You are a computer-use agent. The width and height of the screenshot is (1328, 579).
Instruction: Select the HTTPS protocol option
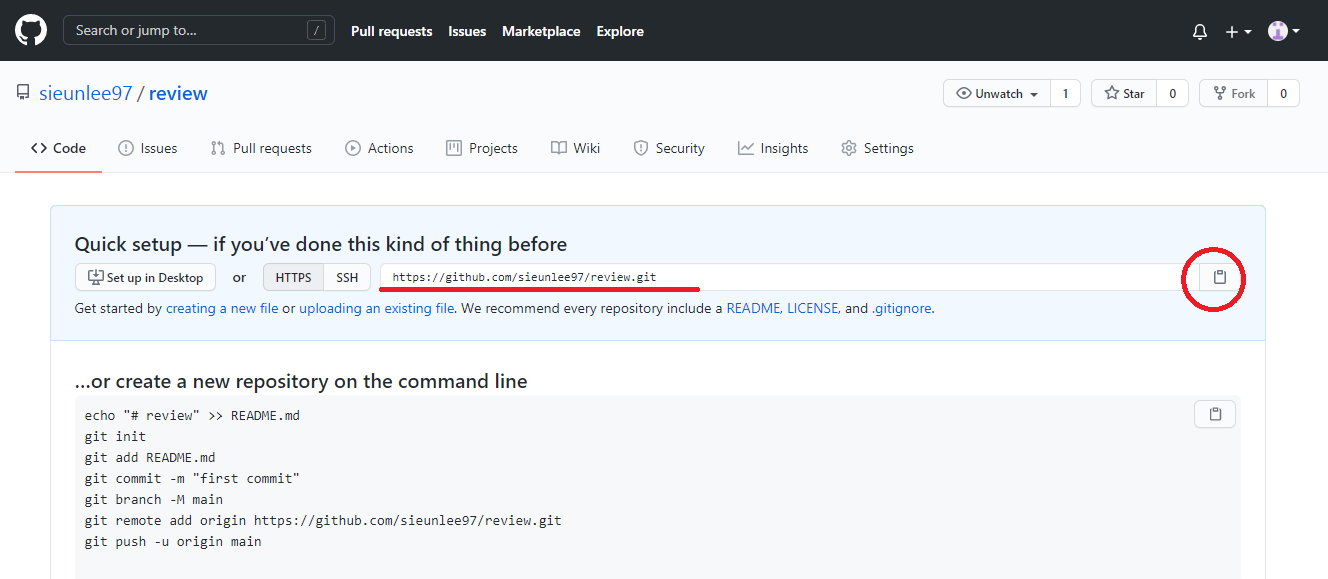click(293, 277)
